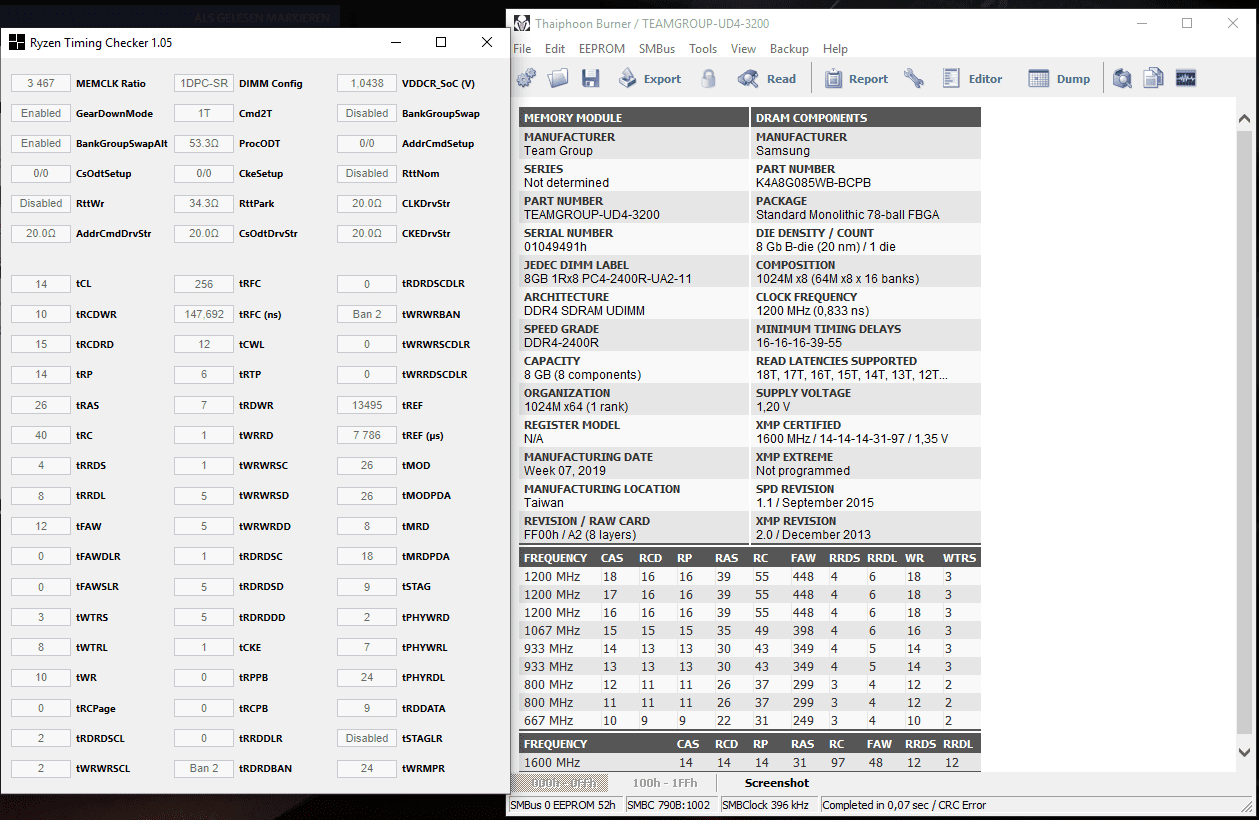Click the Export toolbar button
This screenshot has height=820, width=1259.
pyautogui.click(x=649, y=79)
